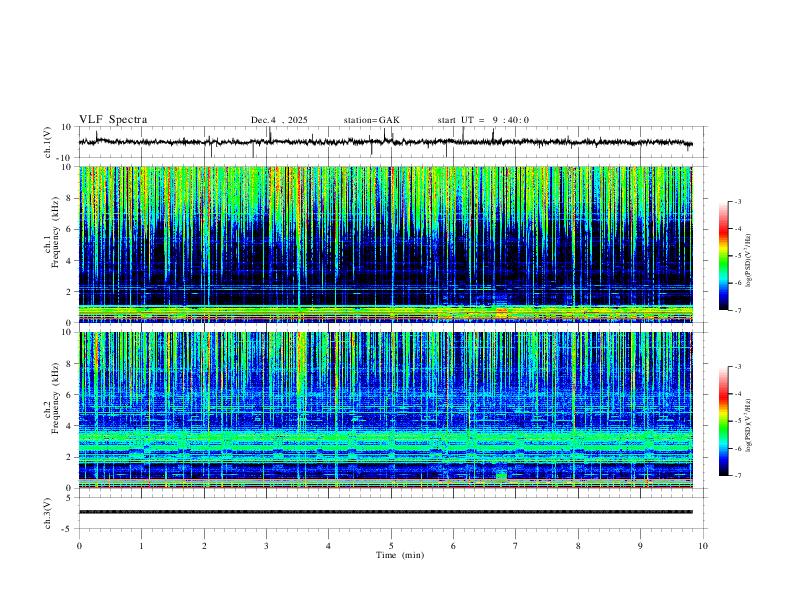Image resolution: width=792 pixels, height=612 pixels.
Task: Click the ch.1 "Frequency (kHz)" axis label
Action: [56, 232]
